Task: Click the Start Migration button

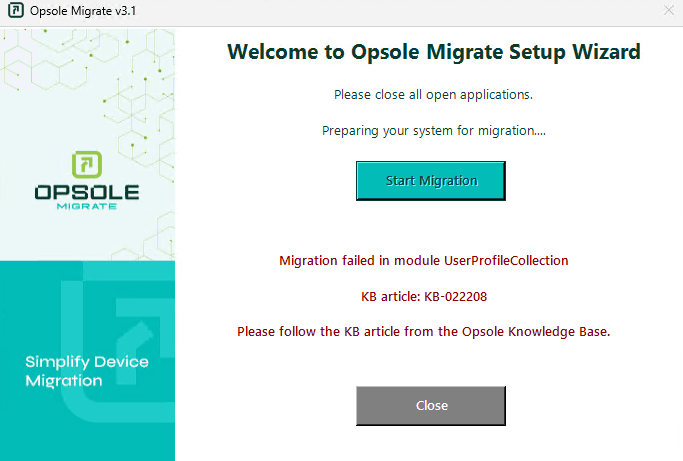Action: [431, 181]
